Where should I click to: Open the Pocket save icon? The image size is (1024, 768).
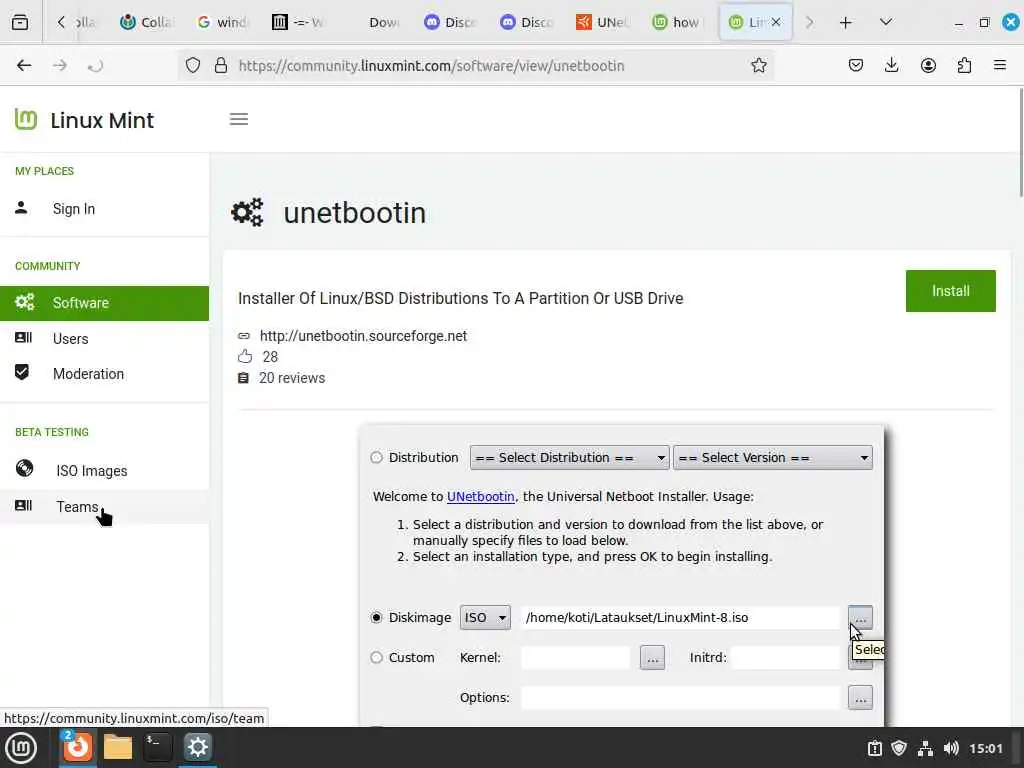coord(856,65)
